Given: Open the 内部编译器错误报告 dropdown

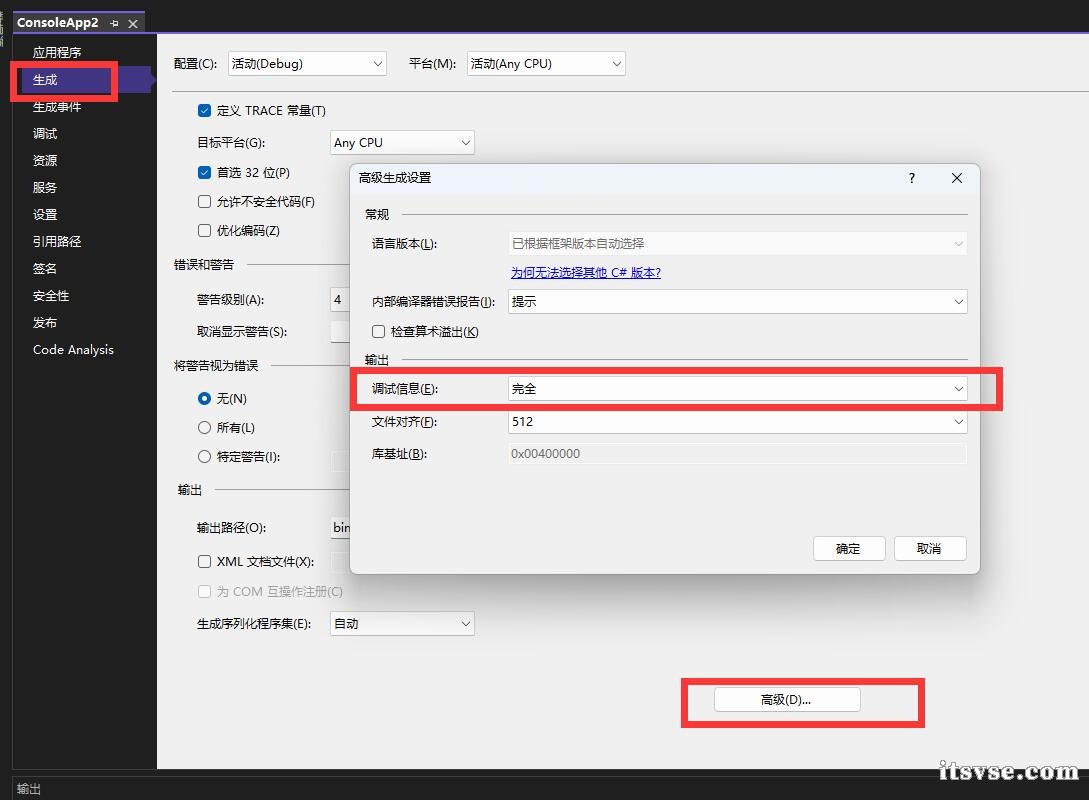Looking at the screenshot, I should tap(737, 301).
